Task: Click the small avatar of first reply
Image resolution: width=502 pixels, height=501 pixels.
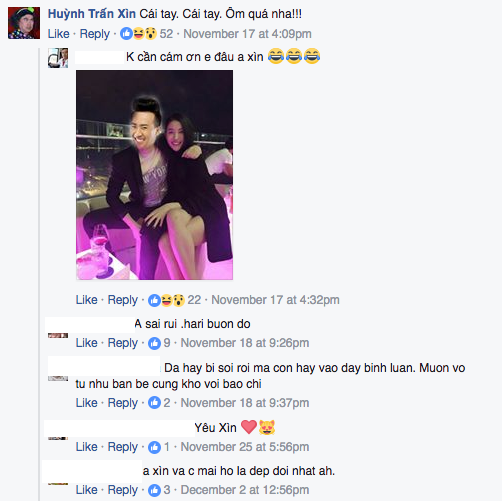Action: (58, 58)
